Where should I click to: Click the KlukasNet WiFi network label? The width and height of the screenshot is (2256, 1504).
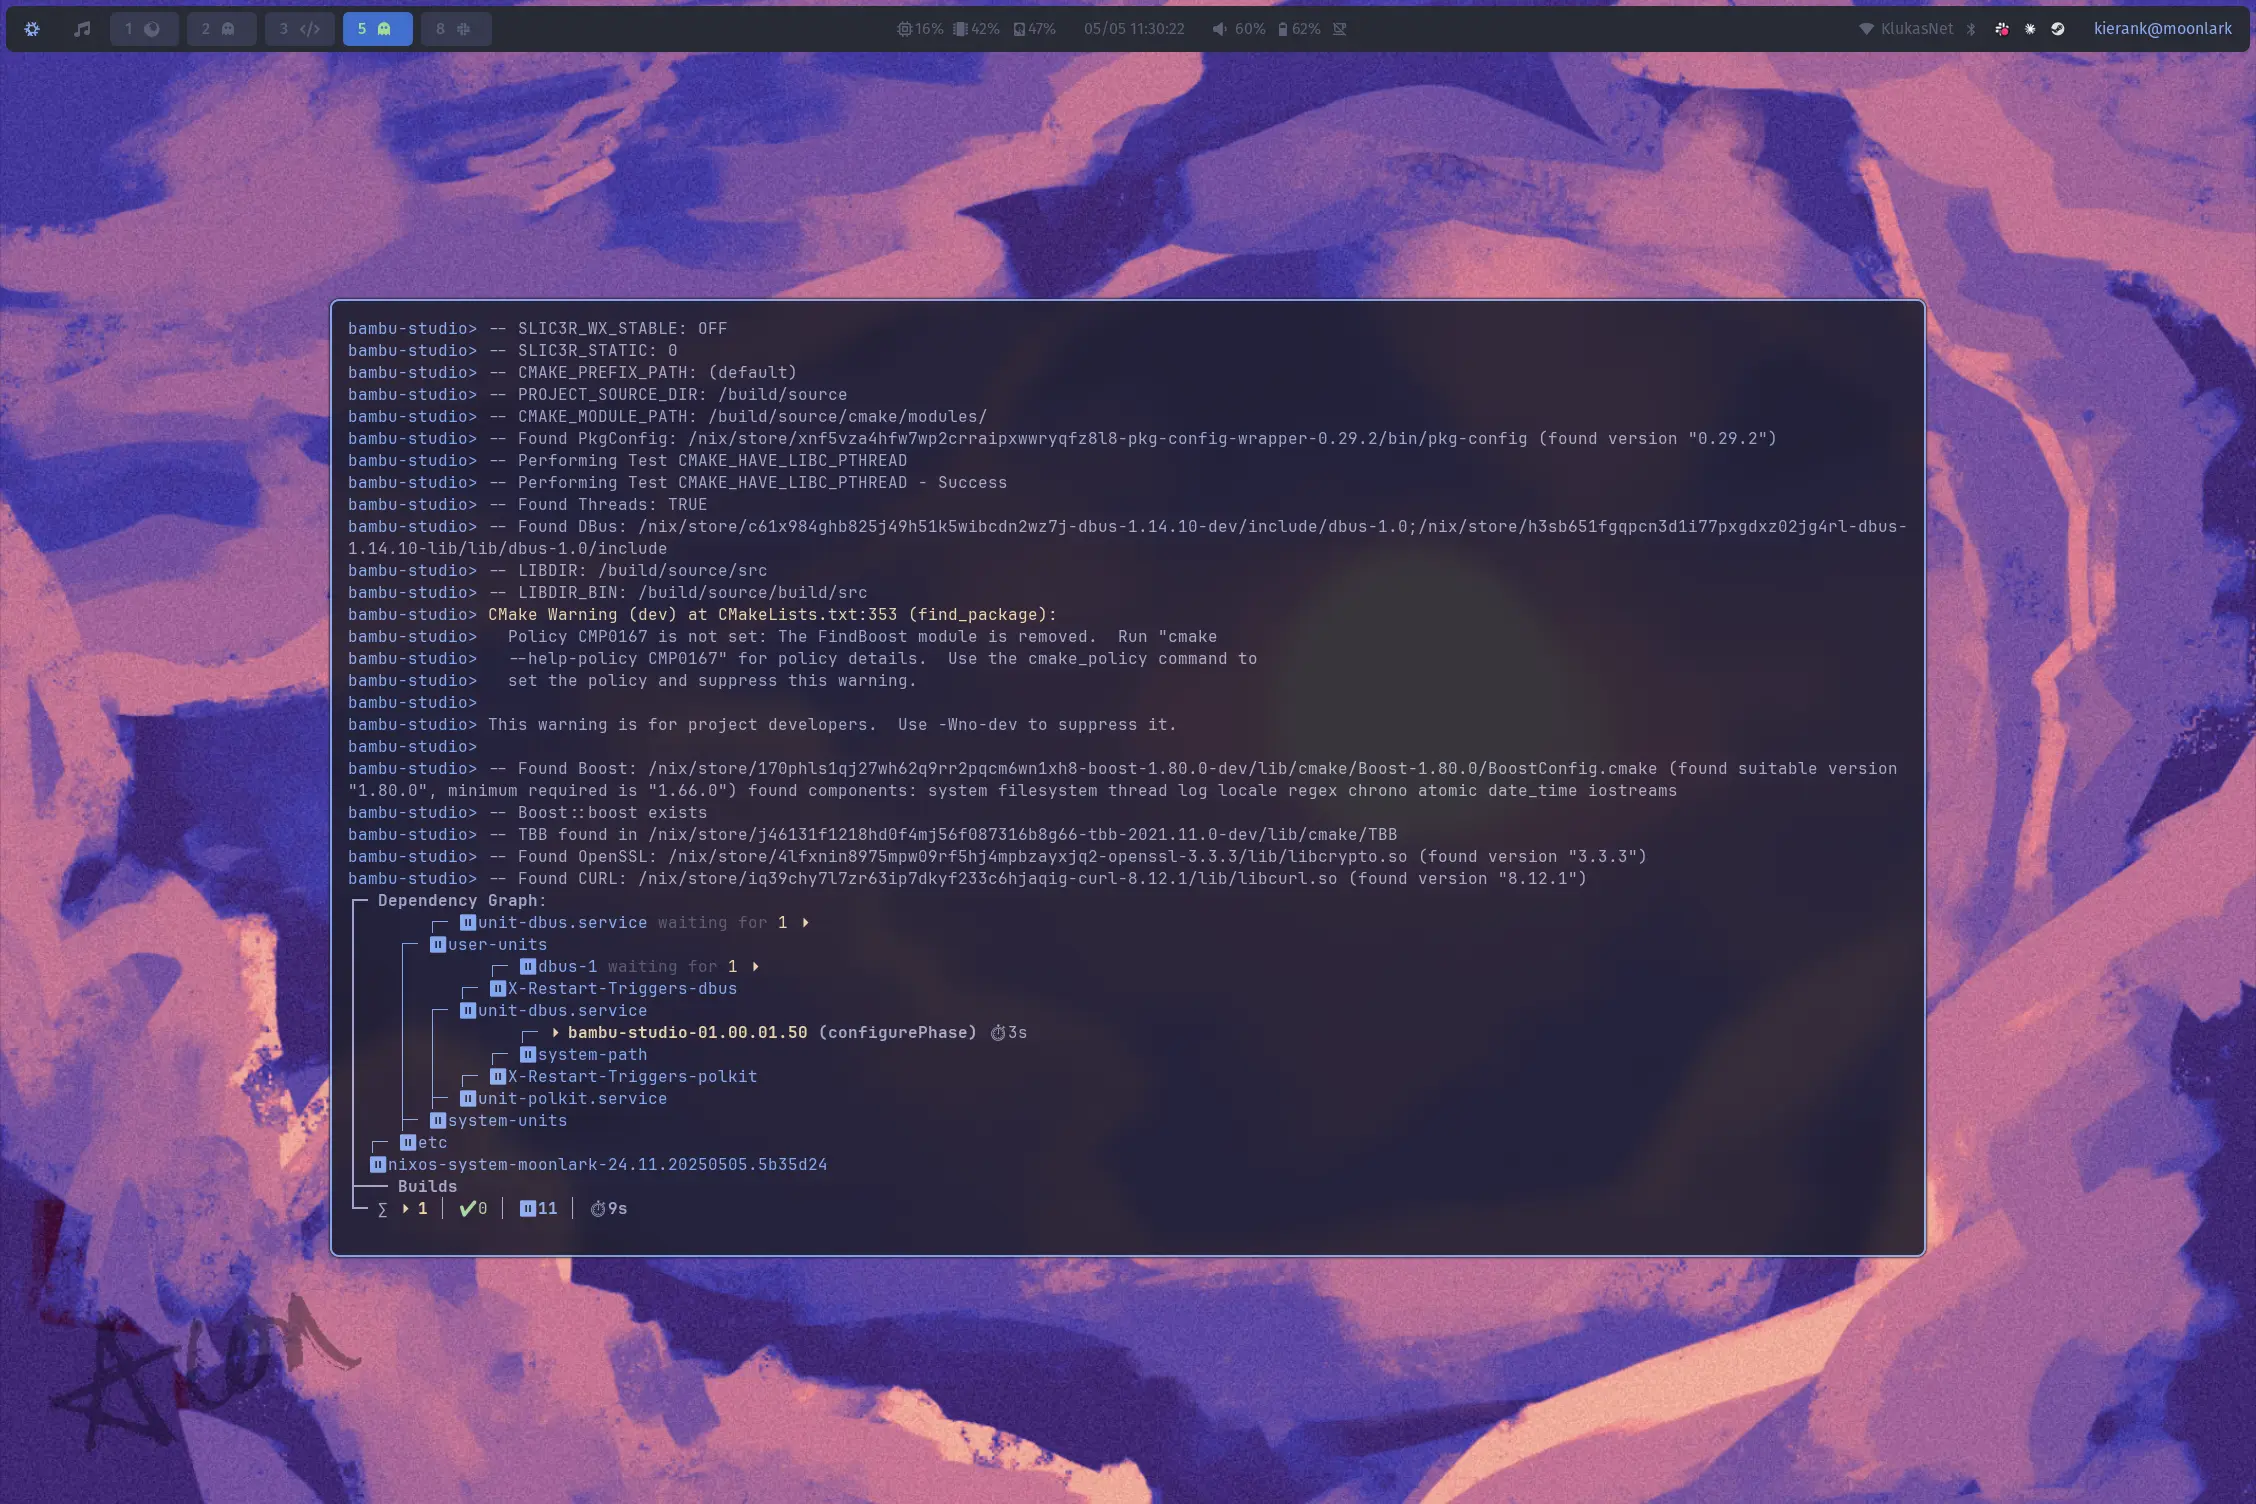(1915, 29)
